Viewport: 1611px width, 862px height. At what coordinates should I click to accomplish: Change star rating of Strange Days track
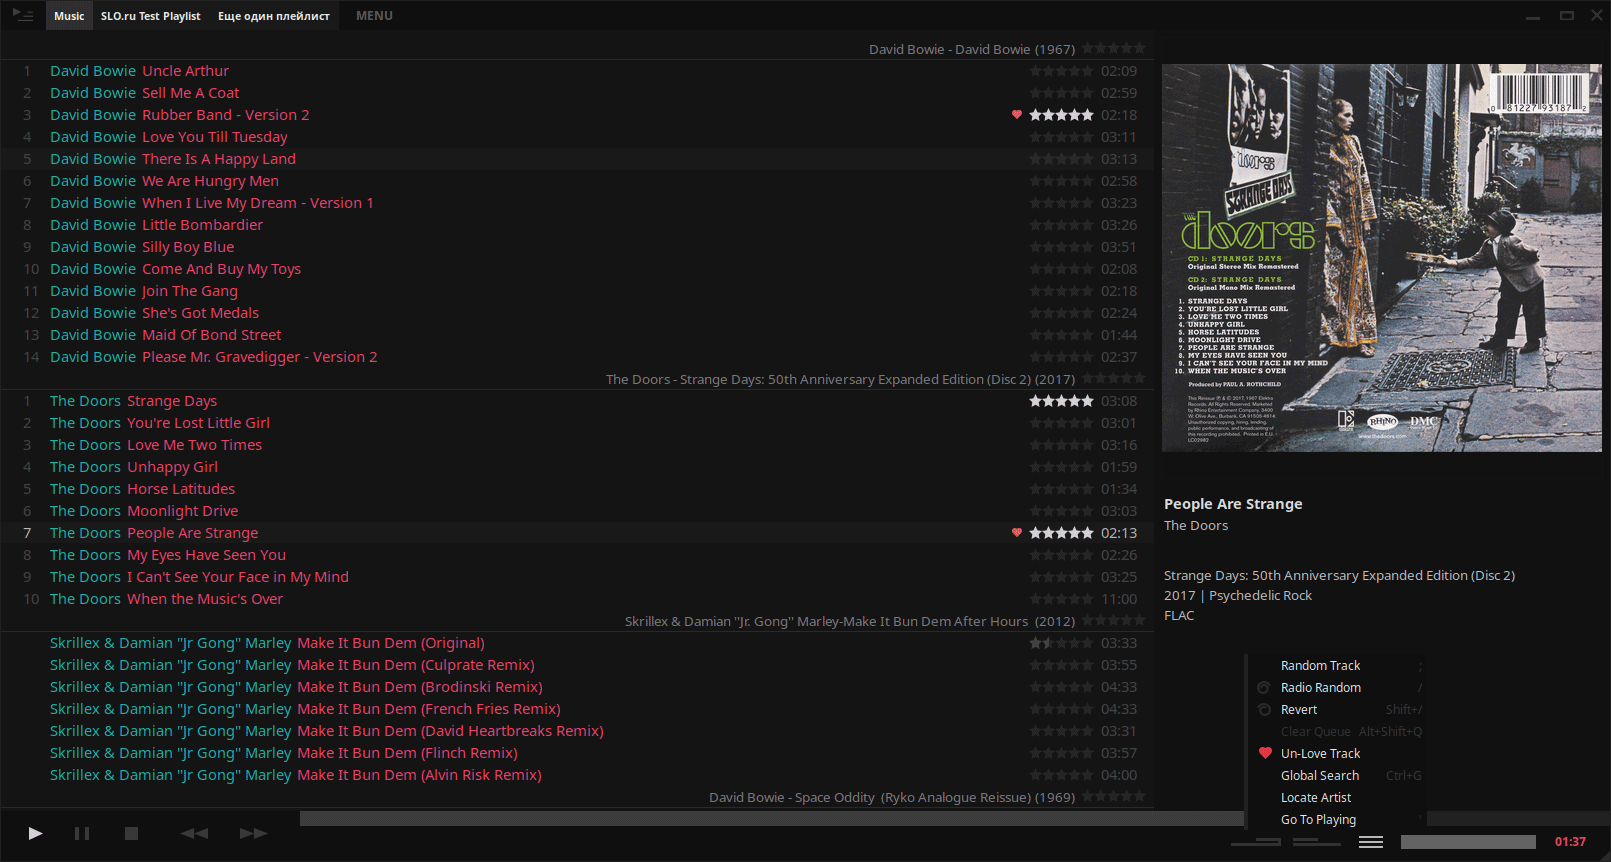click(1061, 401)
